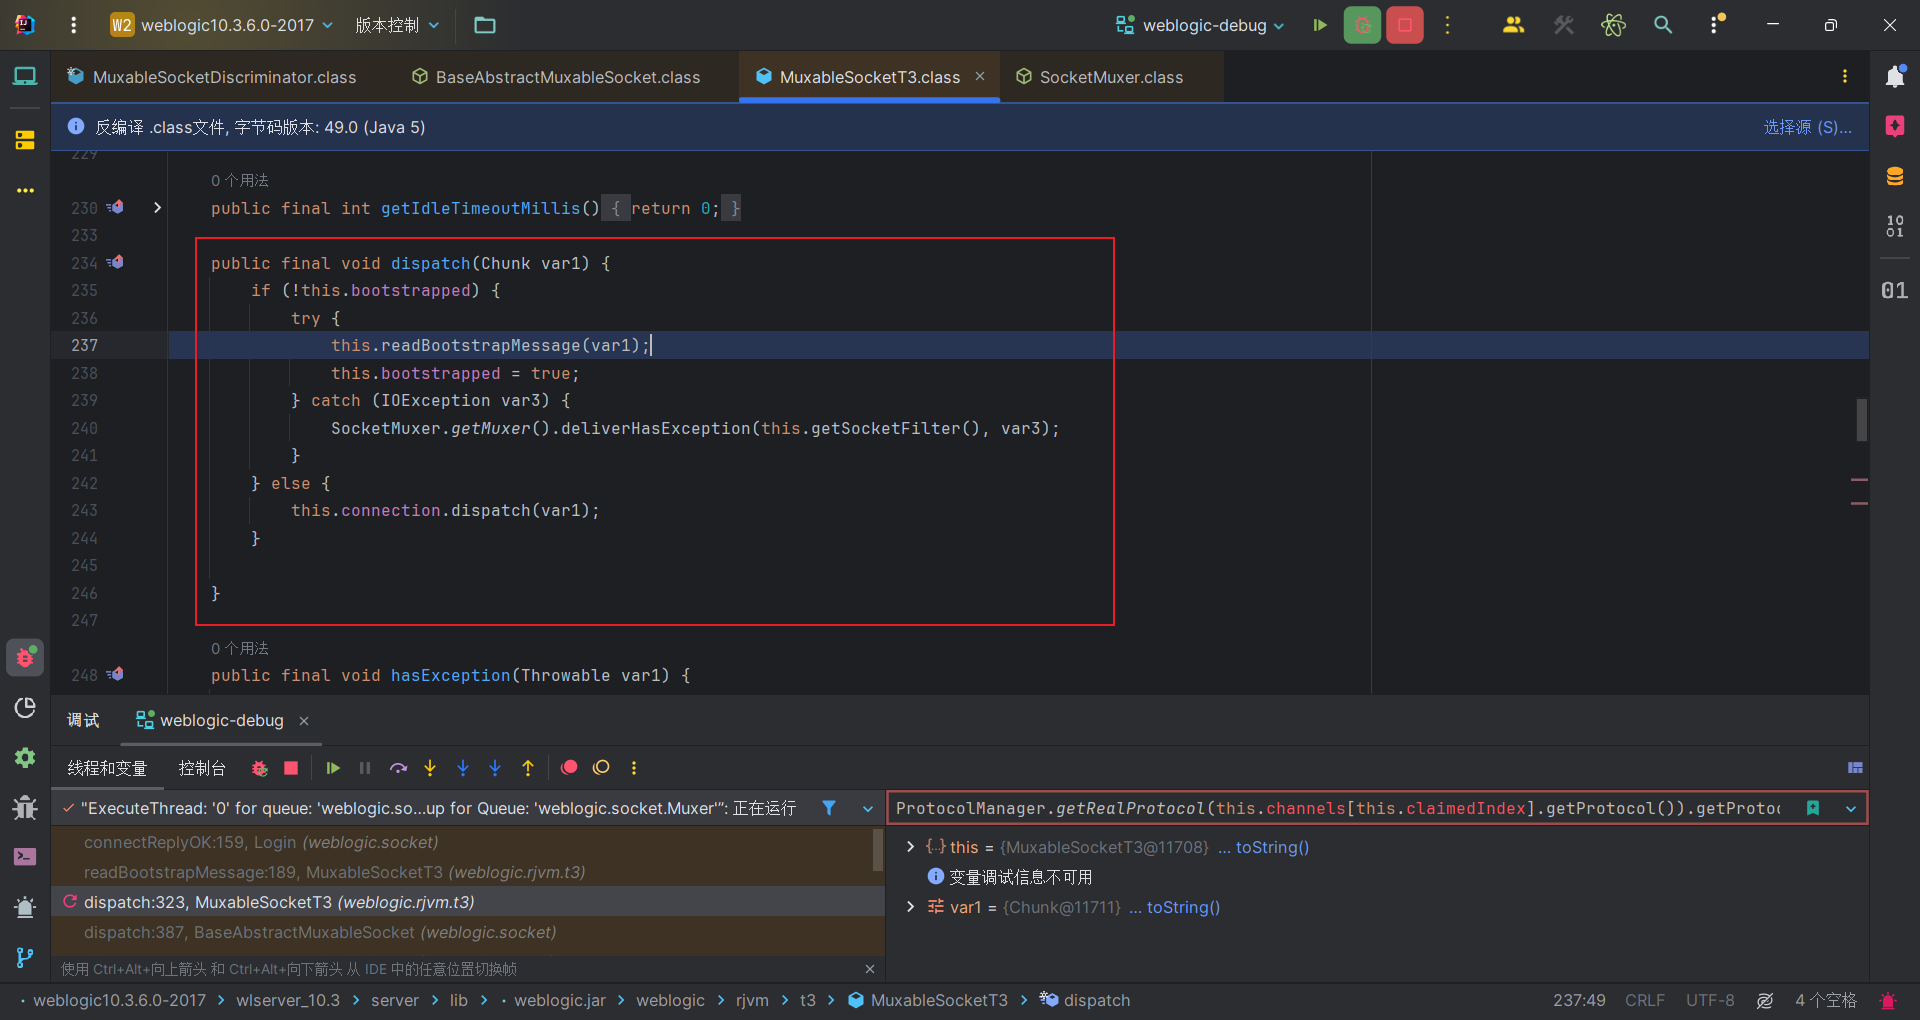This screenshot has width=1920, height=1020.
Task: Click the override gutter icon on line 234
Action: coord(115,262)
